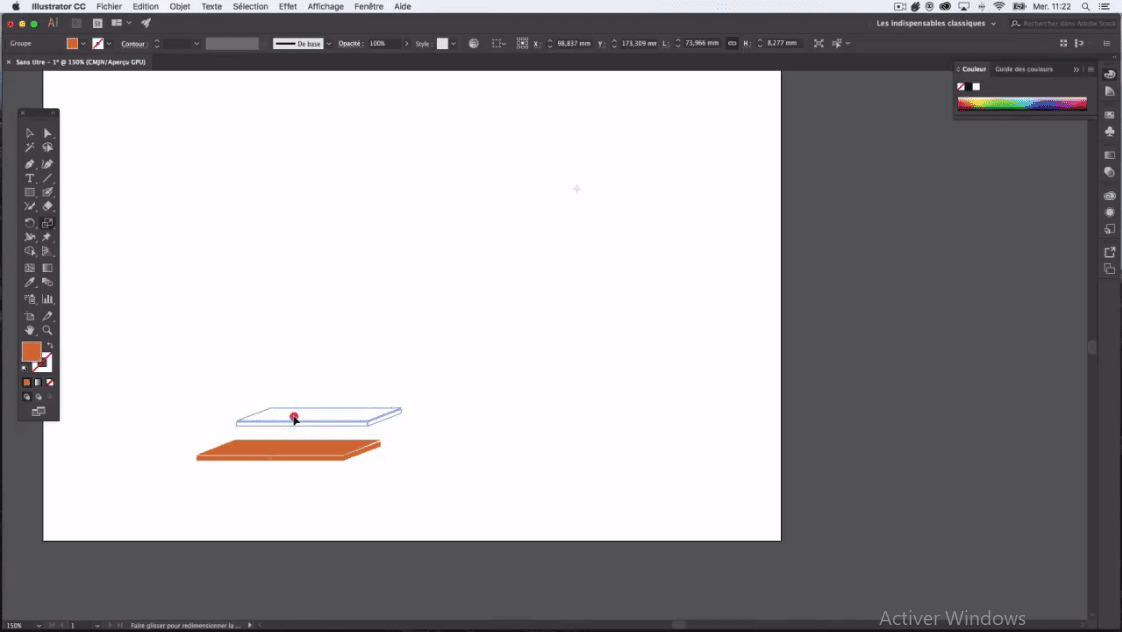The image size is (1122, 632).
Task: Select the Direct Selection tool
Action: (47, 133)
